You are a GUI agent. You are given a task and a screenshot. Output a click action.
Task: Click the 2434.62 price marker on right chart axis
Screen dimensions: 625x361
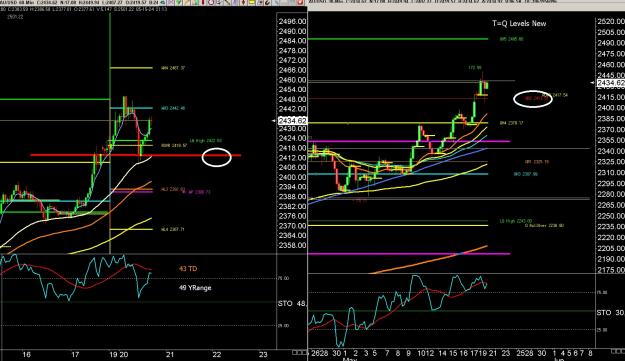610,82
